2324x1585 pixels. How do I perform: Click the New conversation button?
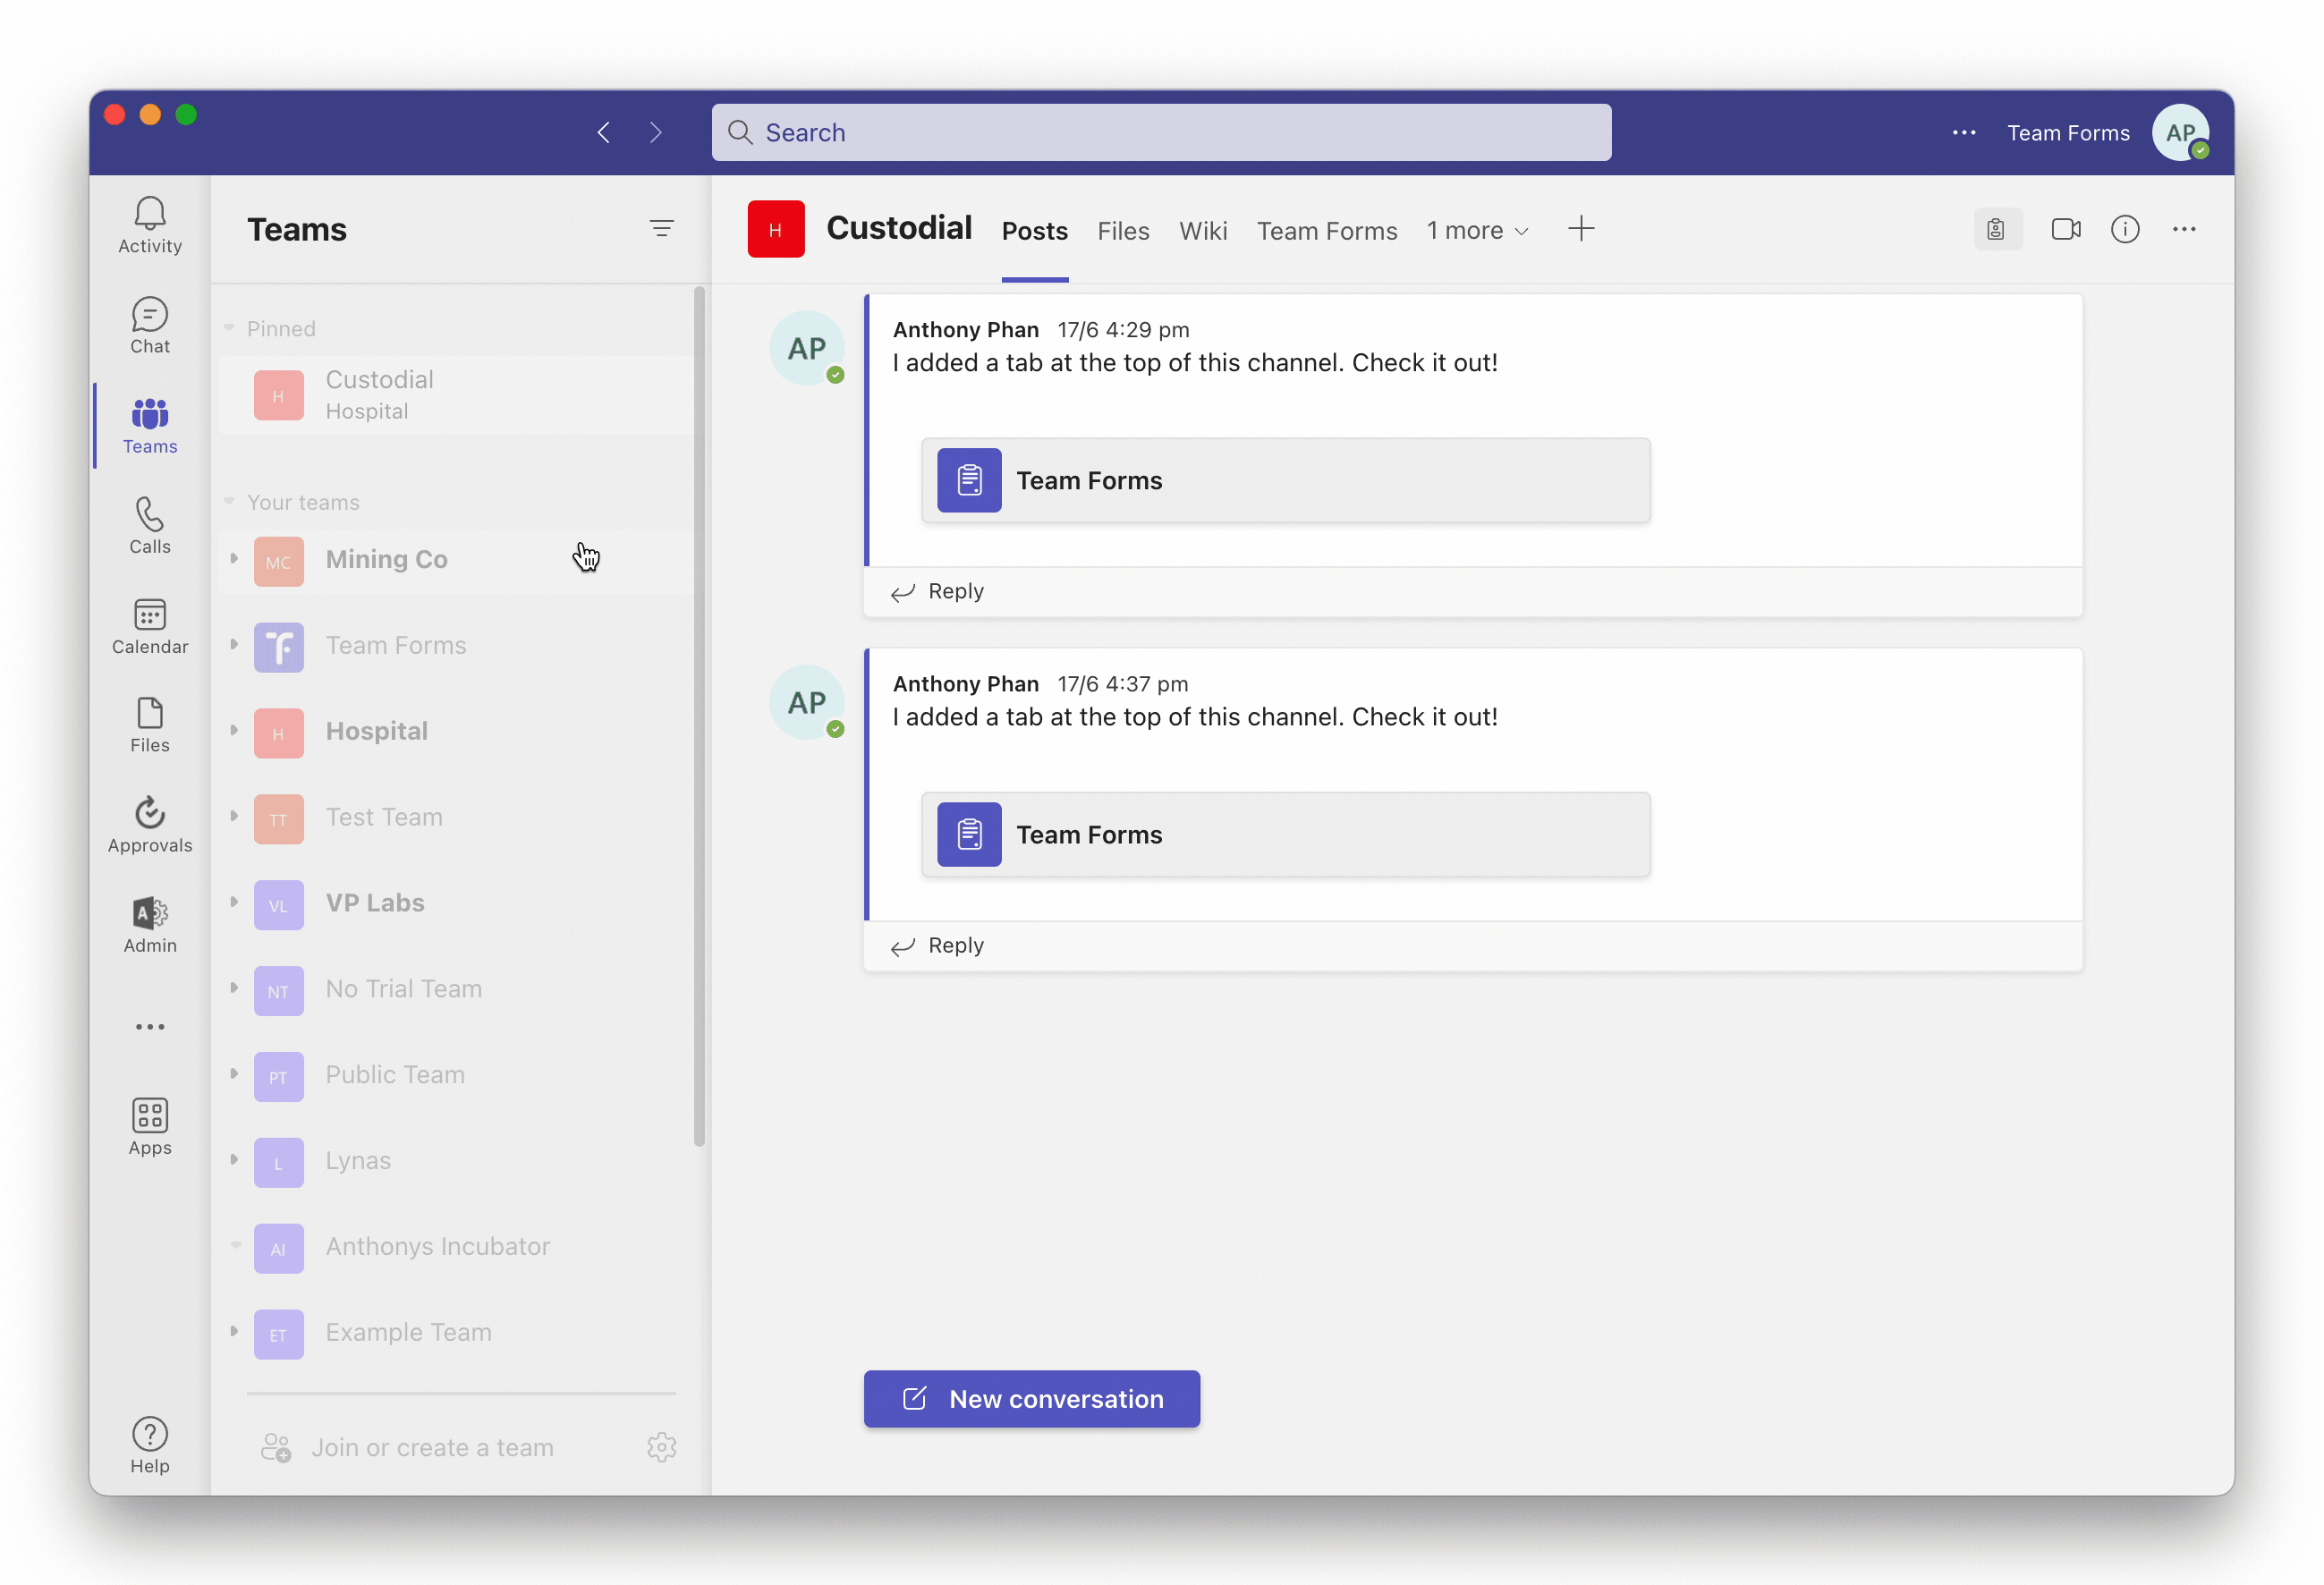(x=1032, y=1399)
